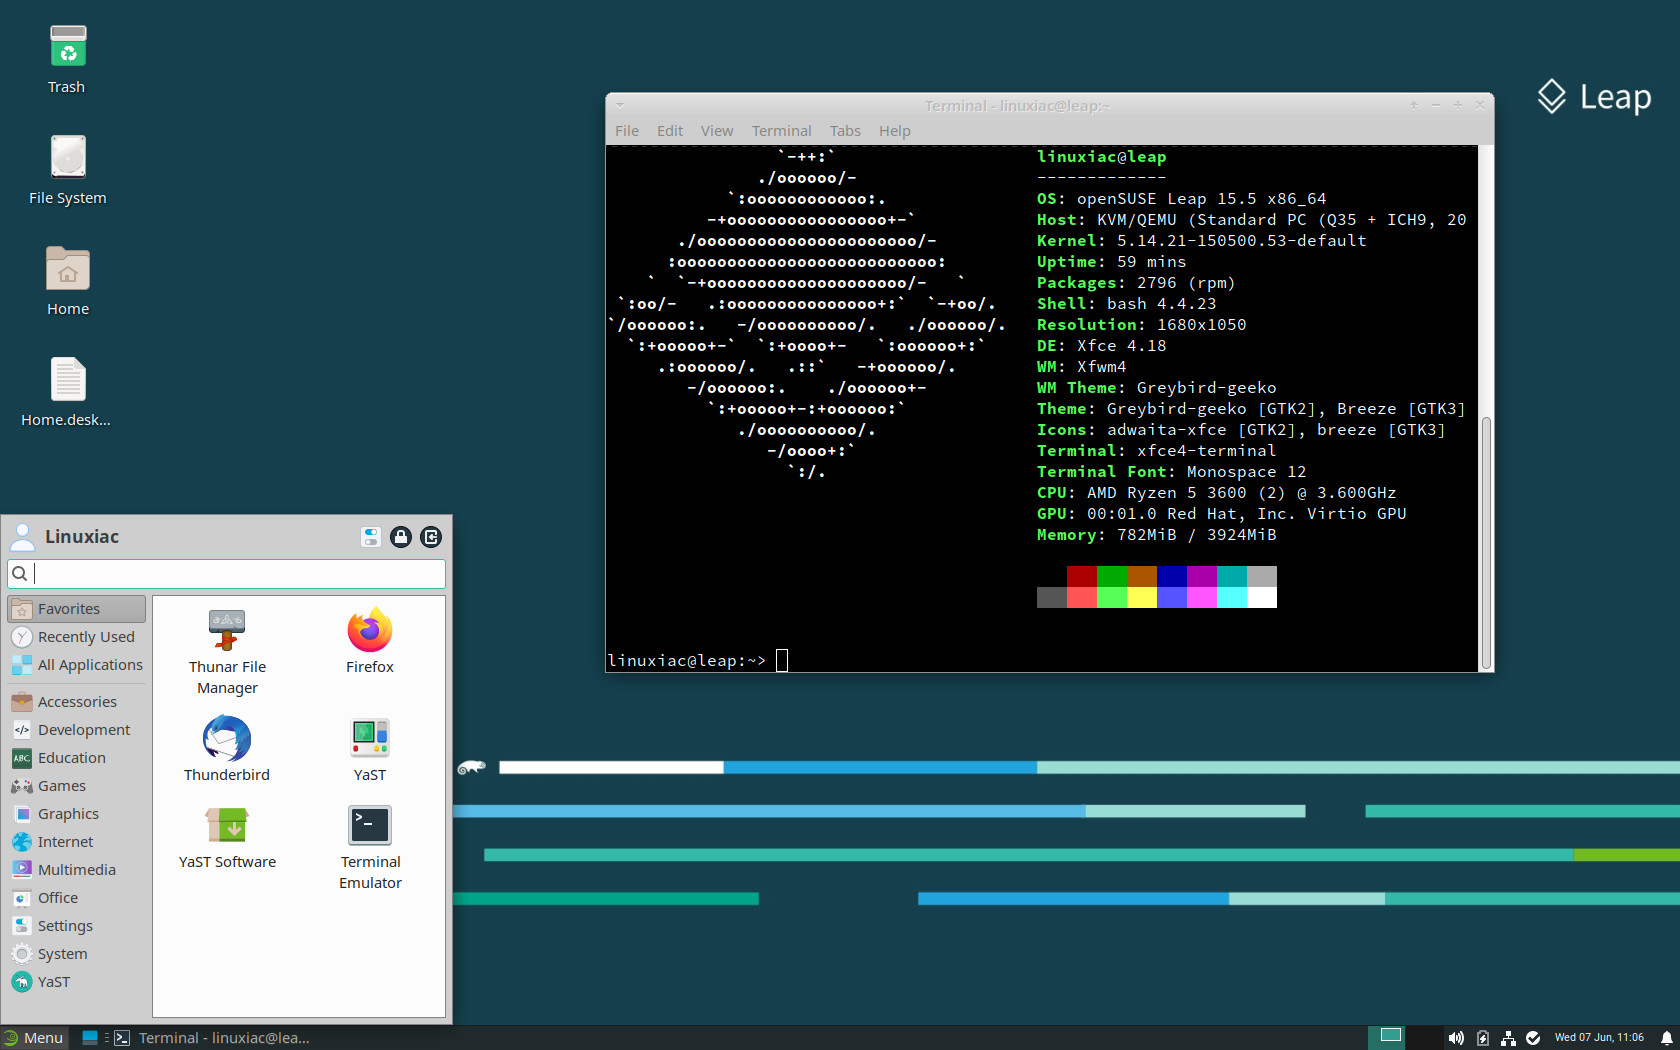
Task: Click the log out icon in menu header
Action: (431, 537)
